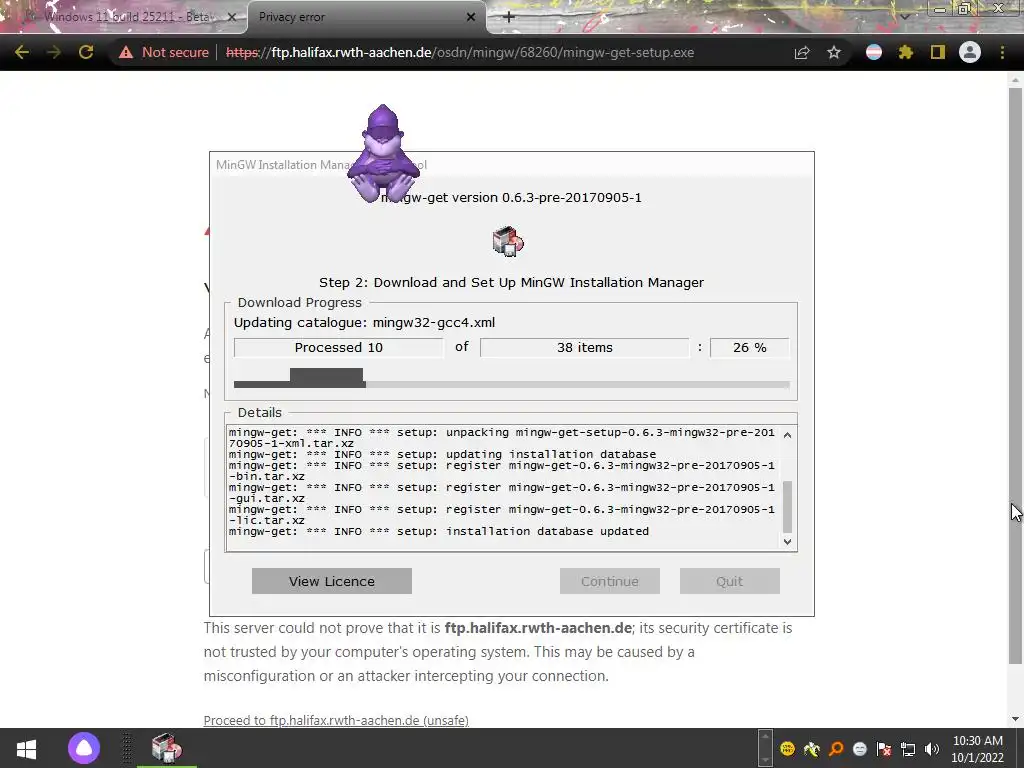This screenshot has width=1024, height=768.
Task: Select the Privacy error tab
Action: 366,17
